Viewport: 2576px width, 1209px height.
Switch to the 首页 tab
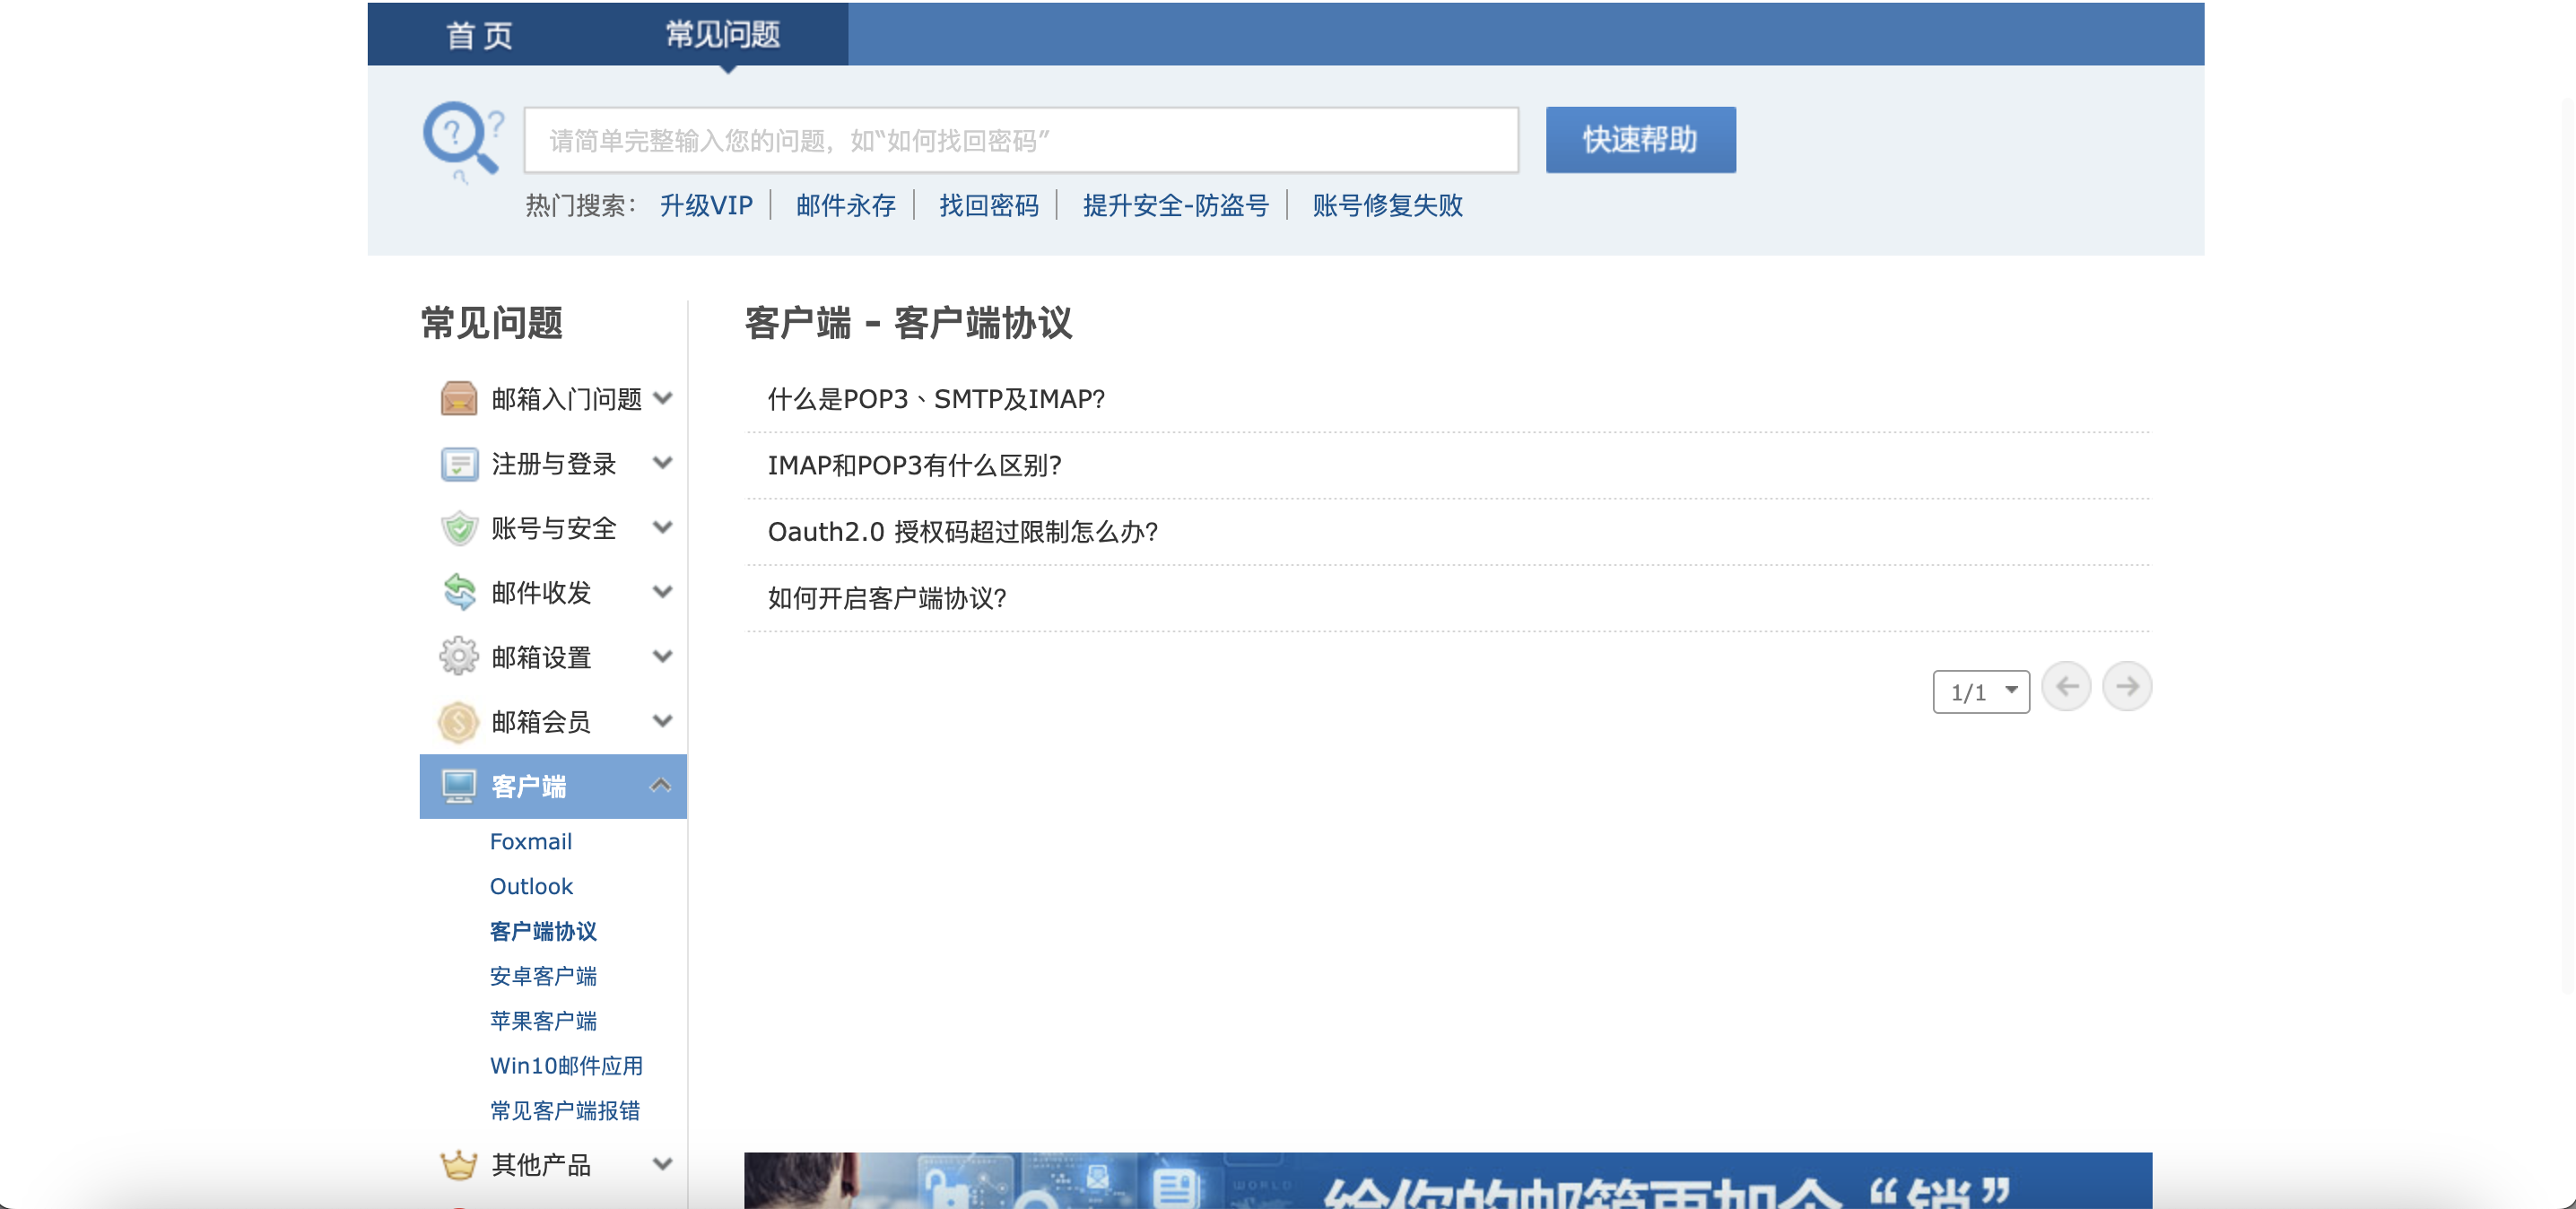click(479, 36)
